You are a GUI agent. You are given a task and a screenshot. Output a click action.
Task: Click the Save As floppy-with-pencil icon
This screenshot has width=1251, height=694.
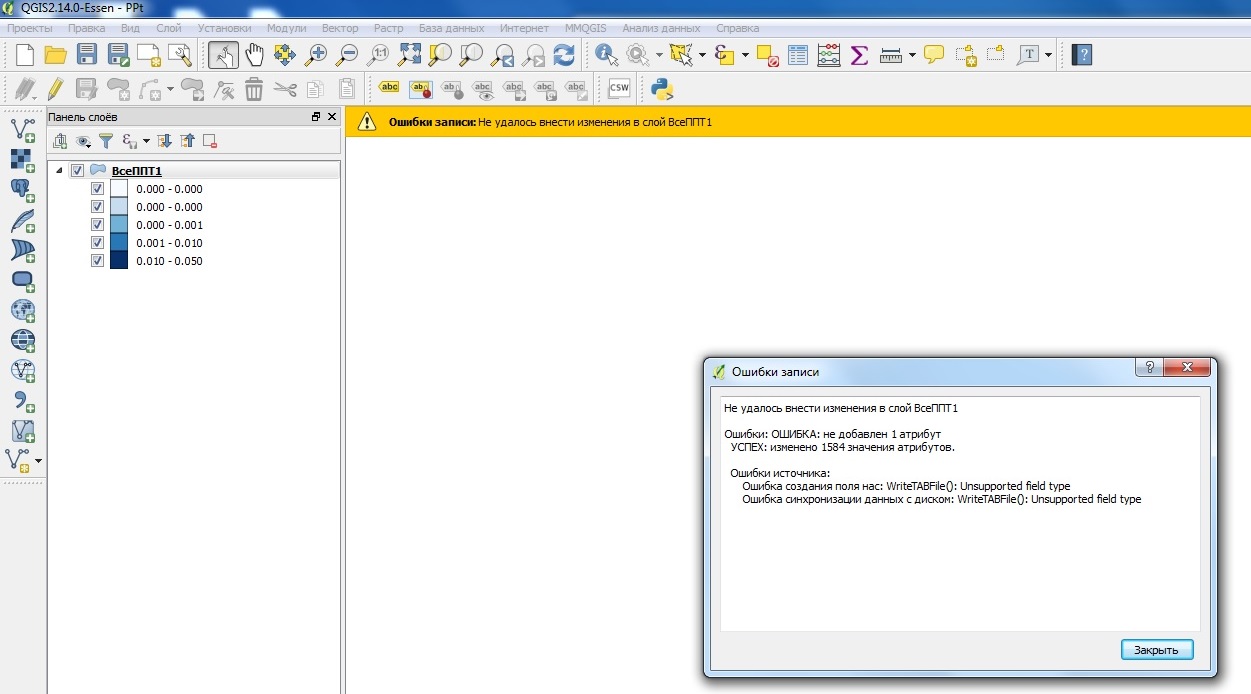[x=118, y=54]
